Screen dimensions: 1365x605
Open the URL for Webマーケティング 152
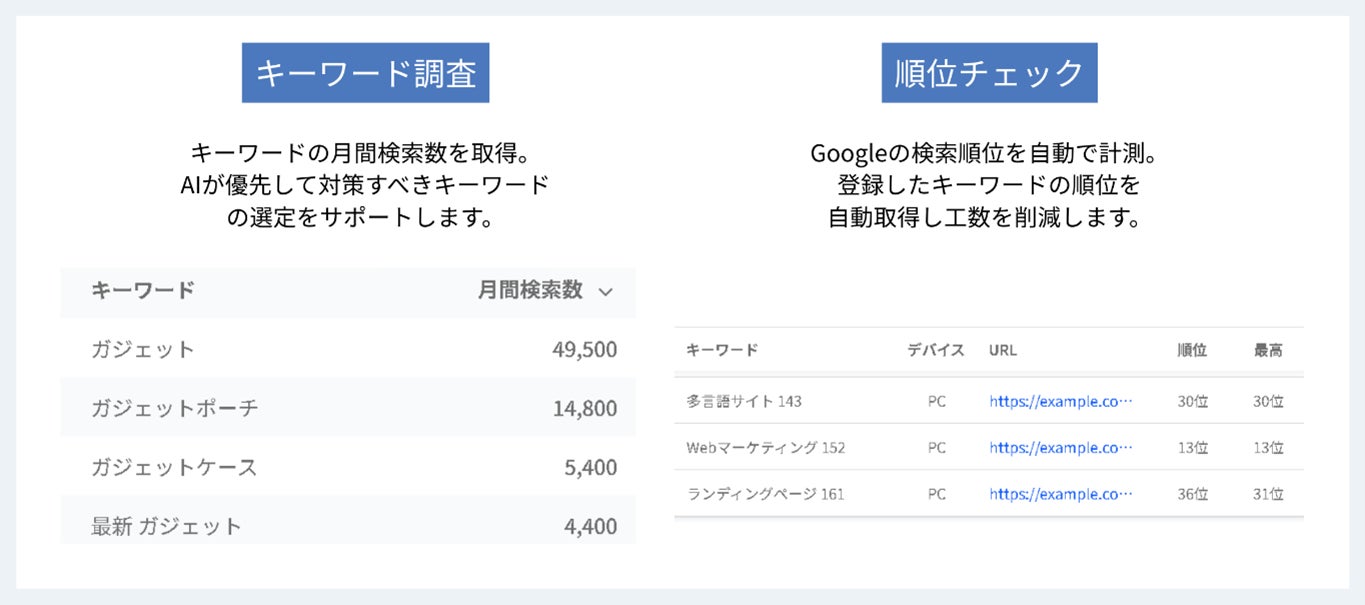pyautogui.click(x=1061, y=448)
